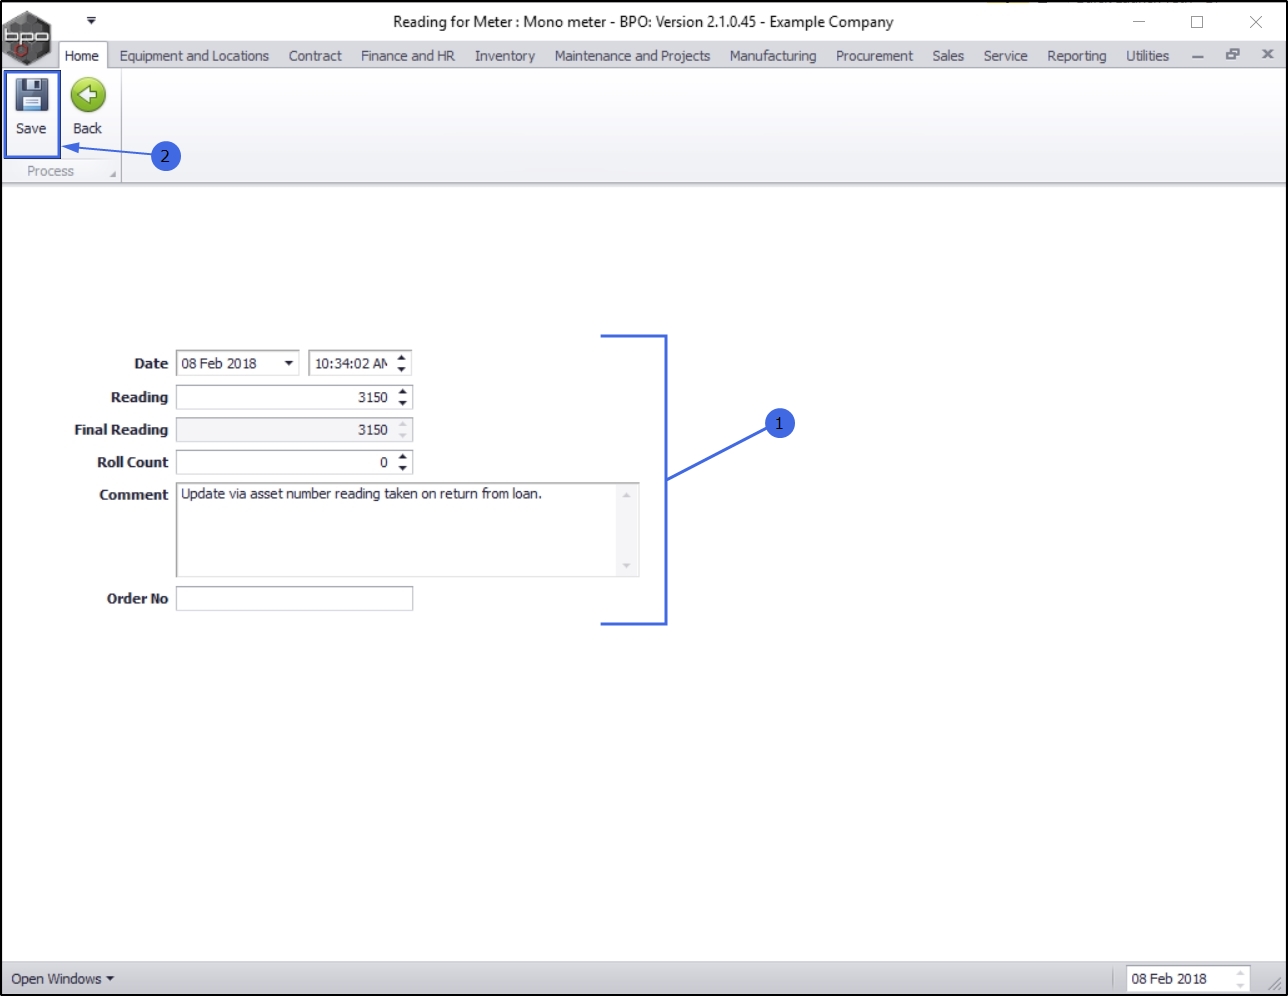The height and width of the screenshot is (996, 1288).
Task: Maximize the BPO application window
Action: click(1197, 21)
